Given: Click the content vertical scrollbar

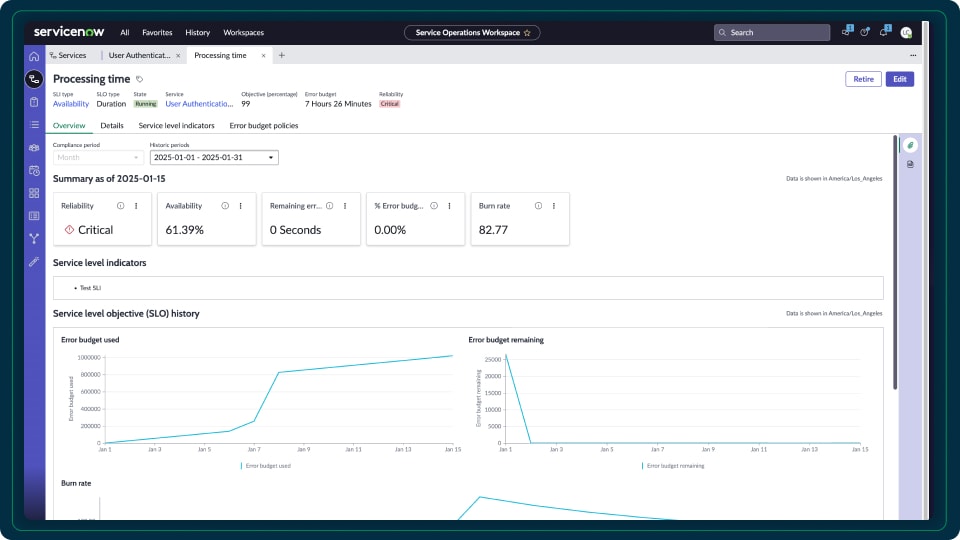Looking at the screenshot, I should 895,263.
